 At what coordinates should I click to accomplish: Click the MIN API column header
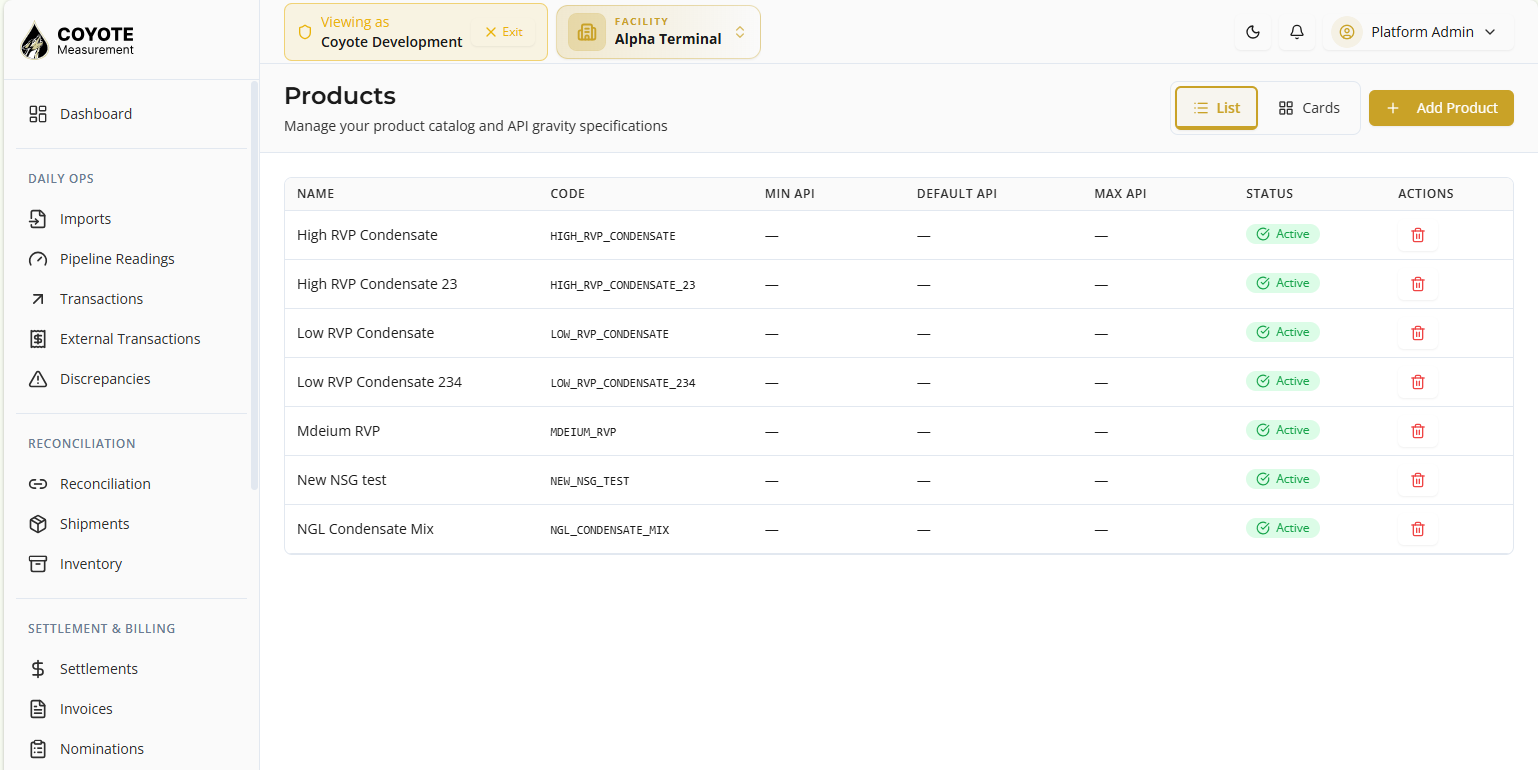pos(790,194)
